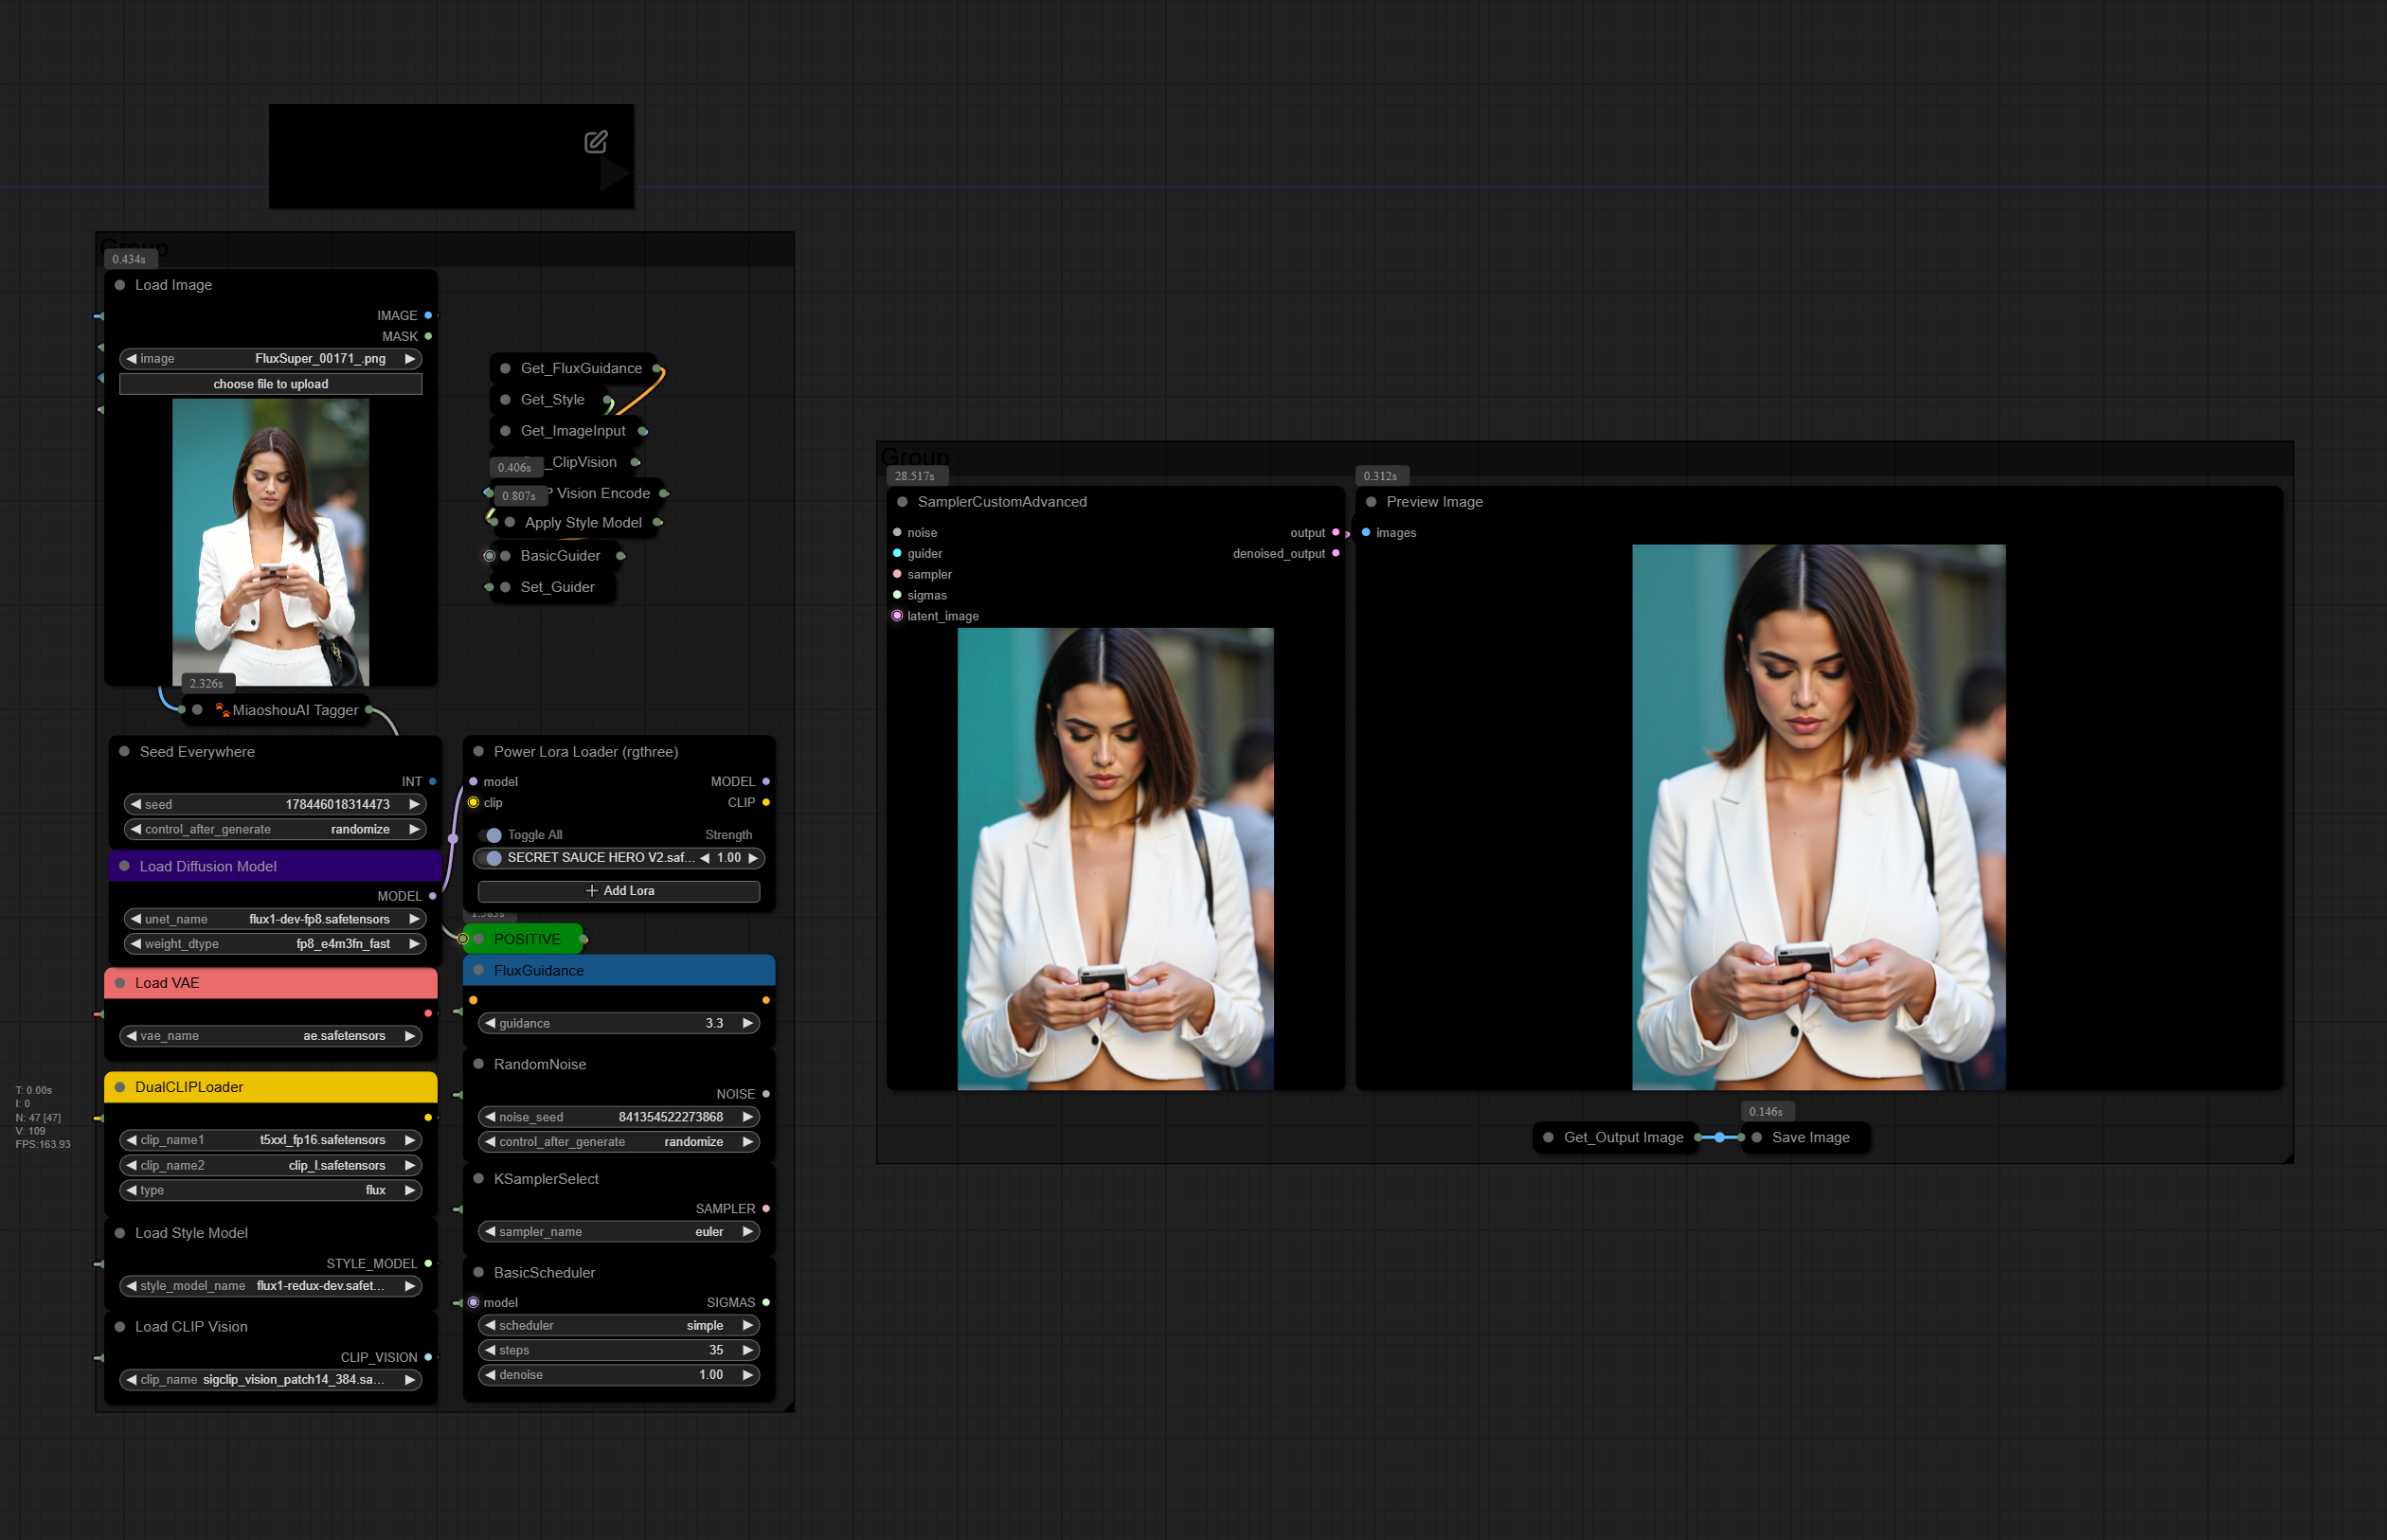Click the Load VAE node's title dot
The height and width of the screenshot is (1540, 2387).
tap(120, 983)
